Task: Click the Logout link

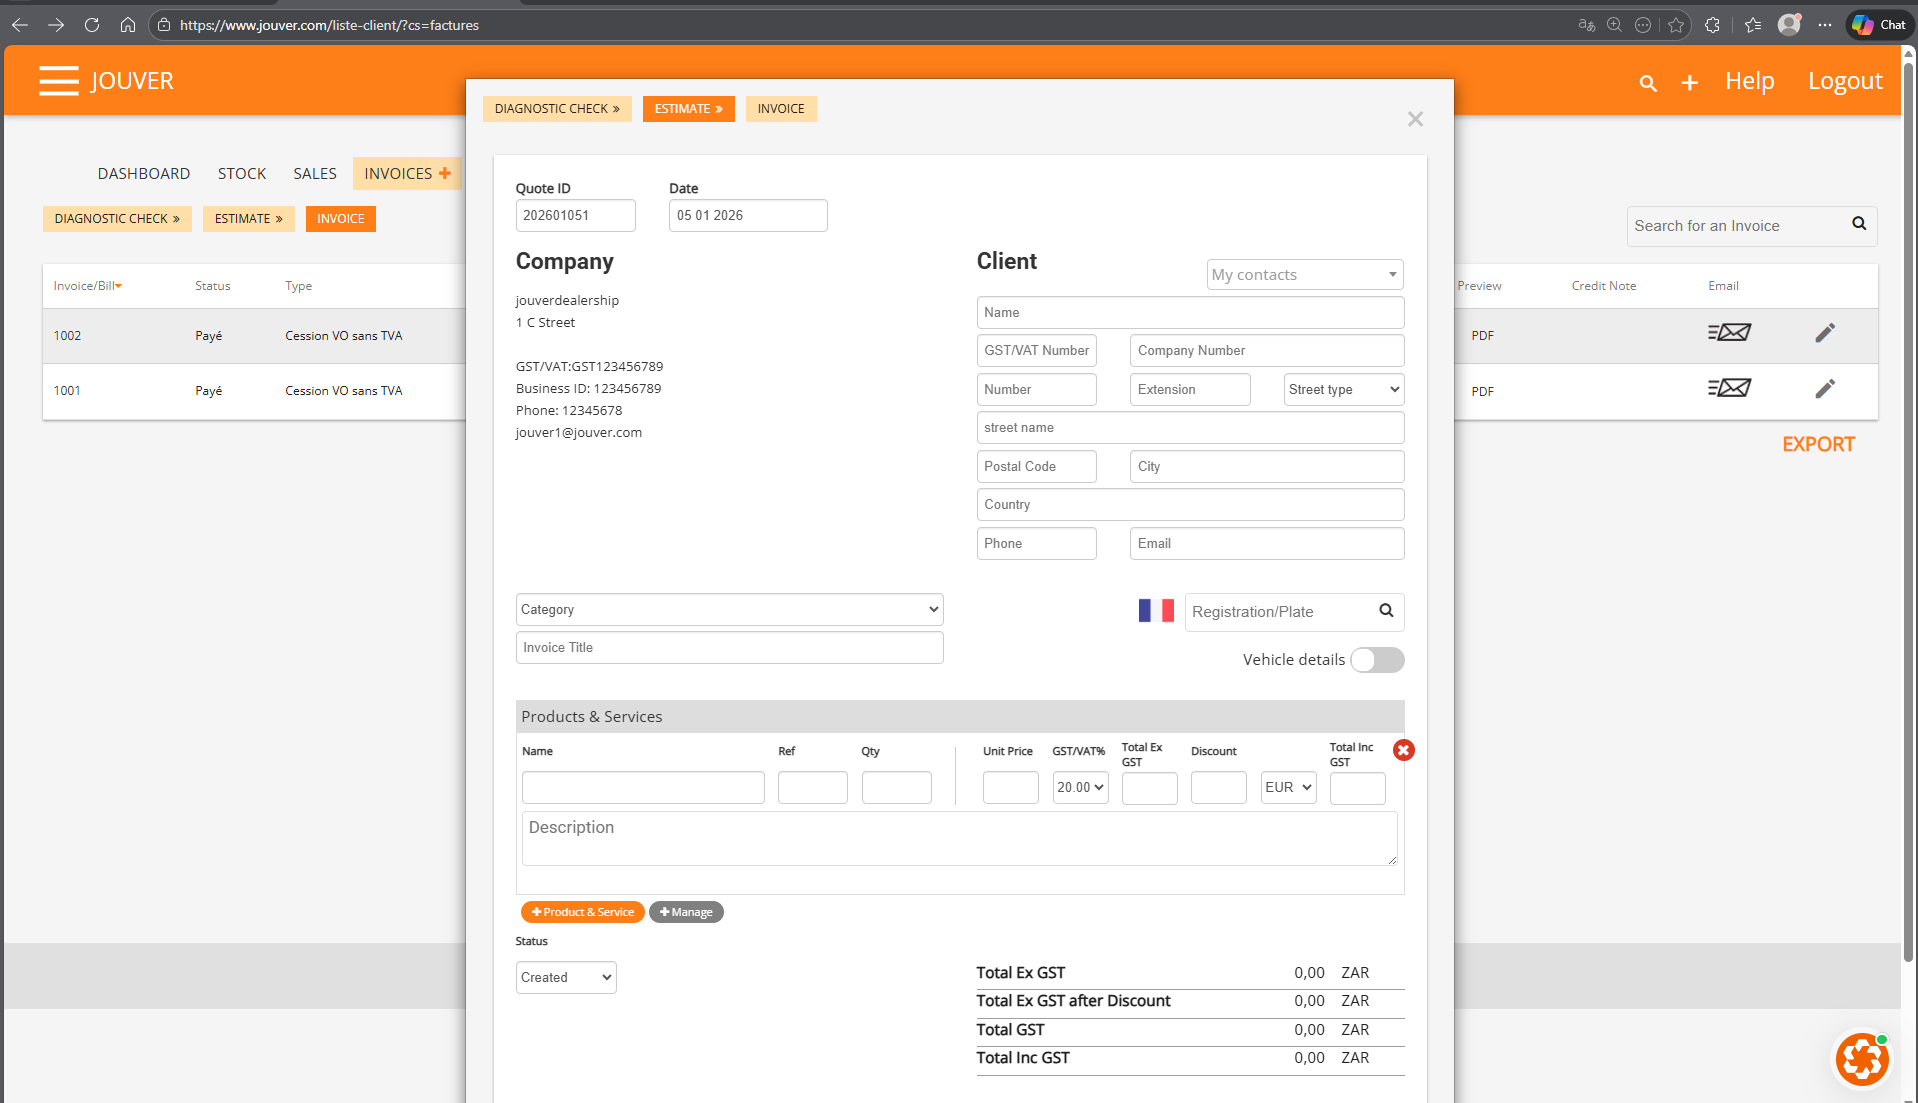Action: click(1845, 81)
